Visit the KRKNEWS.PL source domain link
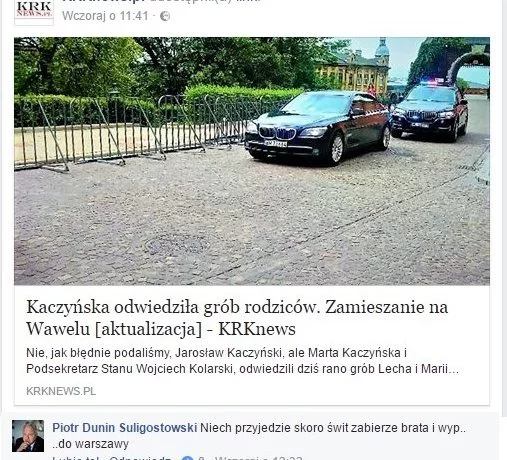507x460 pixels. [61, 391]
